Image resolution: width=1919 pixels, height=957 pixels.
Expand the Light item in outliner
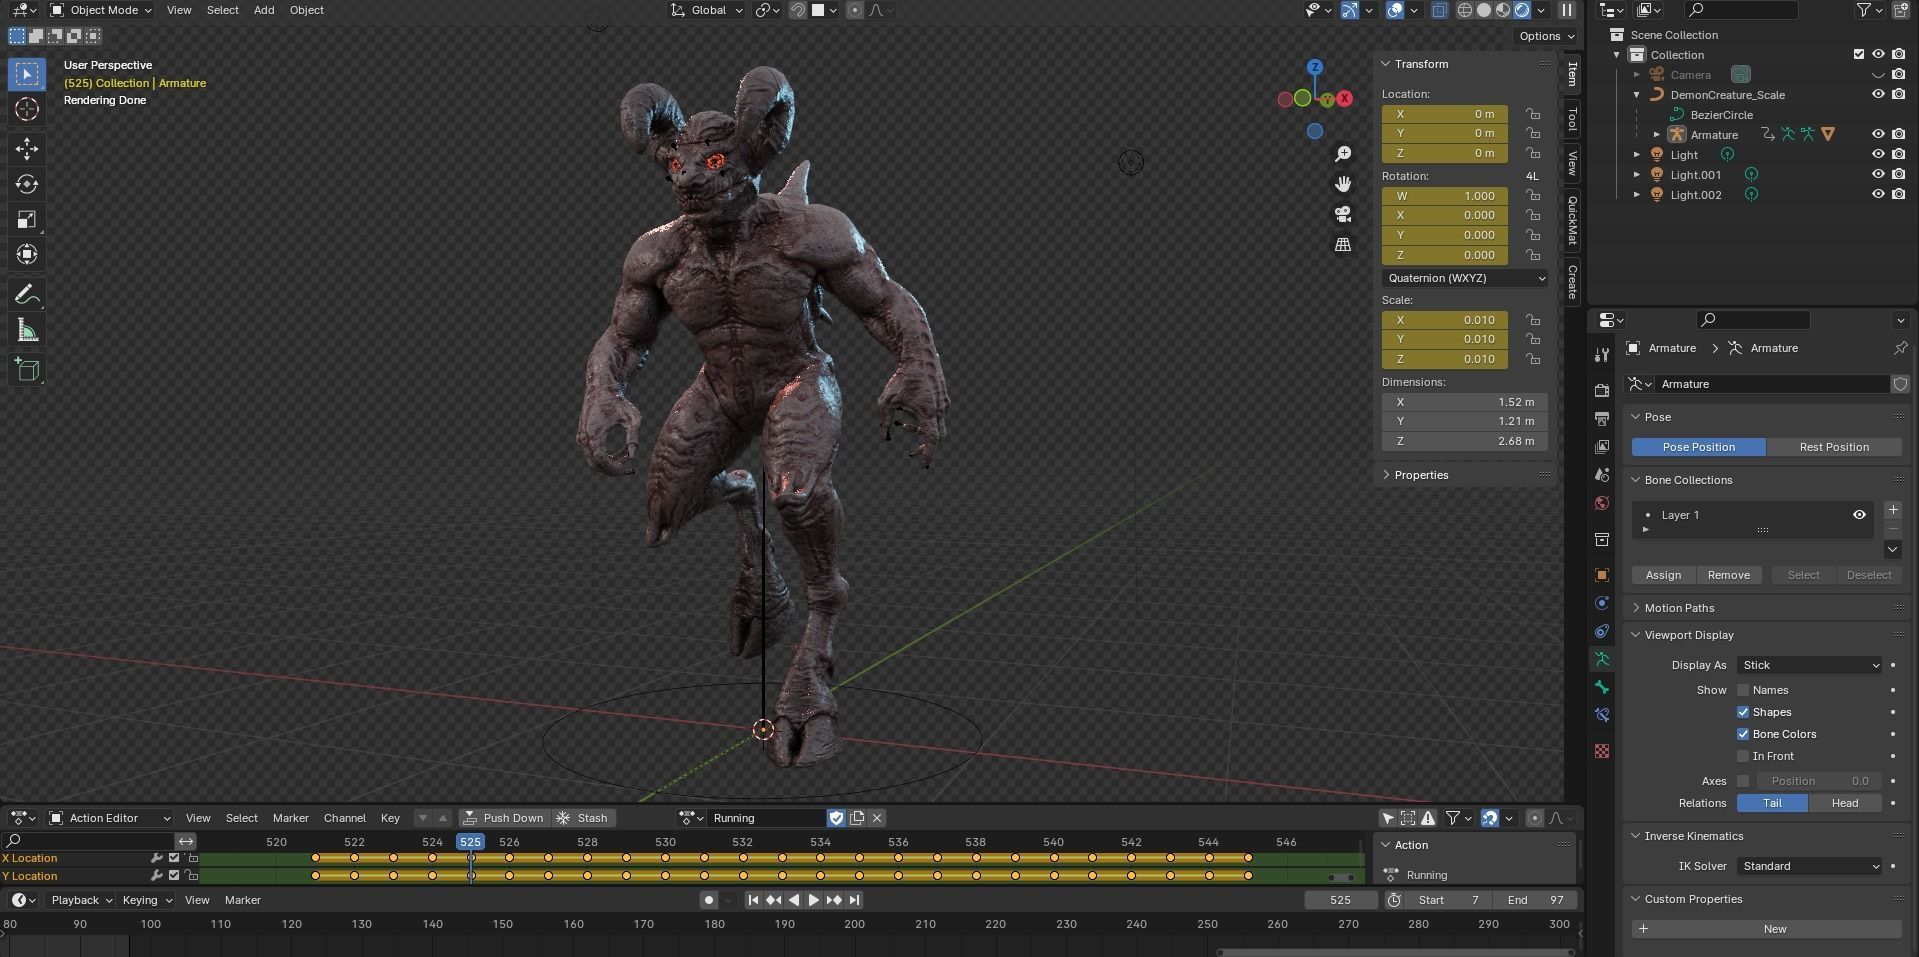[x=1637, y=155]
